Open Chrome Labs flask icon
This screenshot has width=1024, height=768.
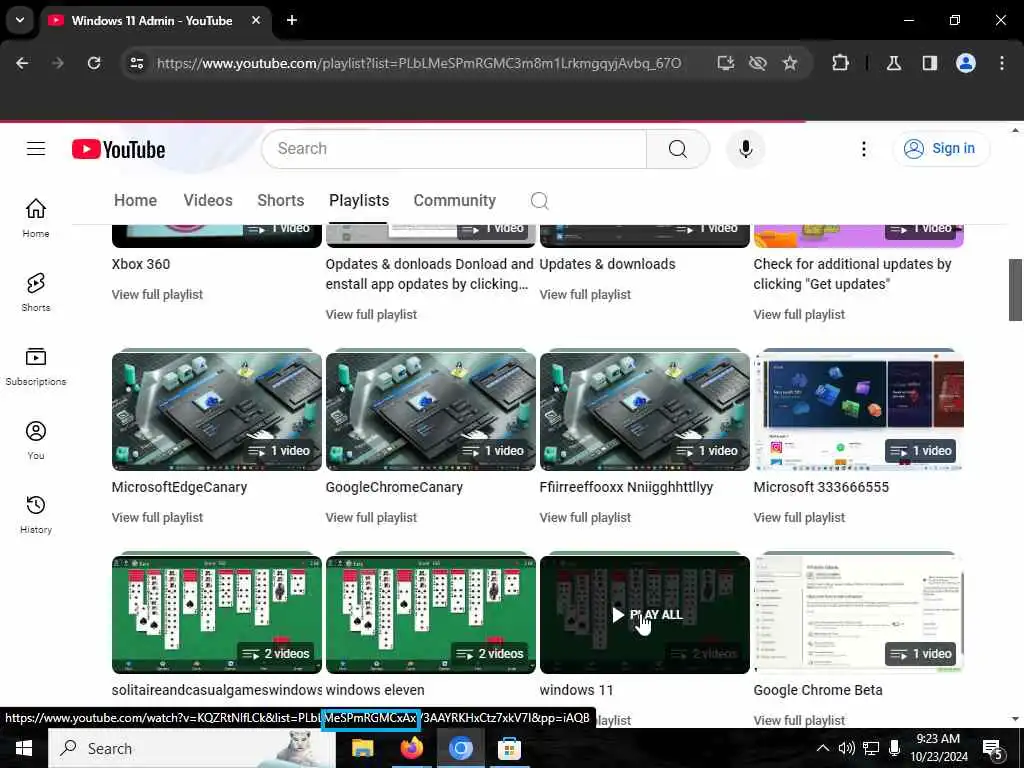[x=894, y=63]
